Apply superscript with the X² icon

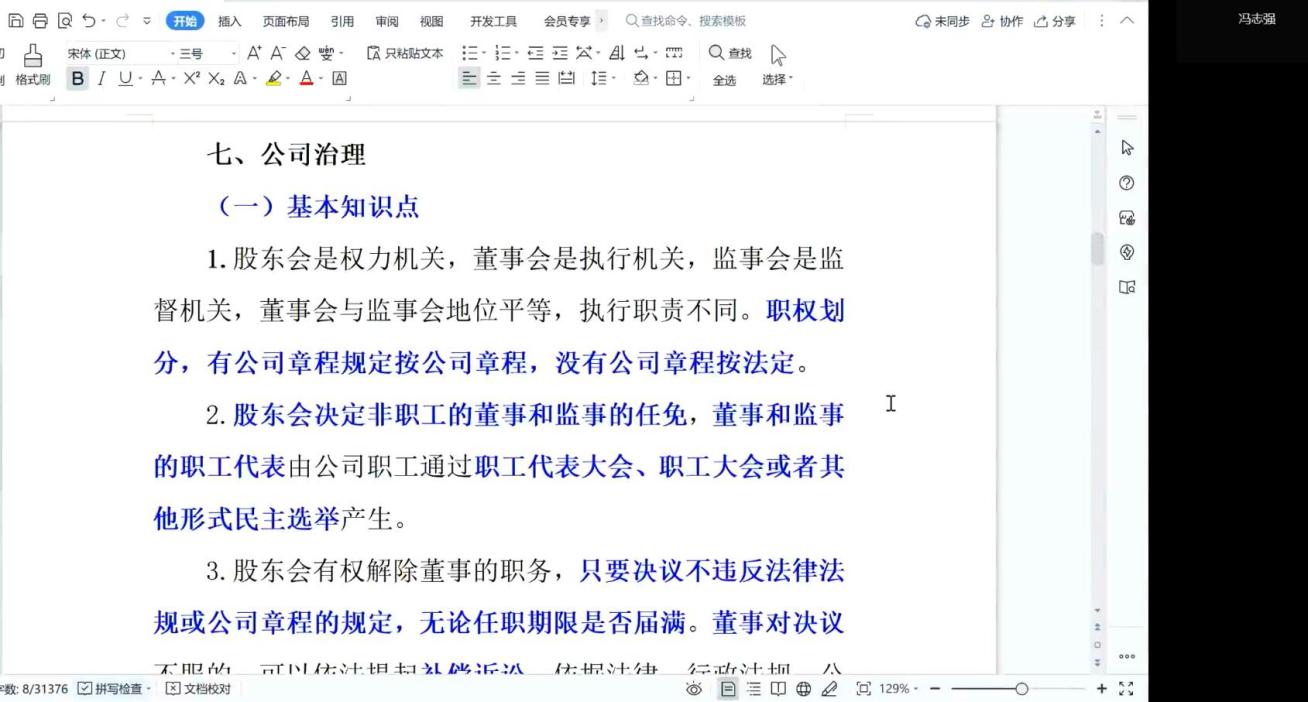coord(192,79)
